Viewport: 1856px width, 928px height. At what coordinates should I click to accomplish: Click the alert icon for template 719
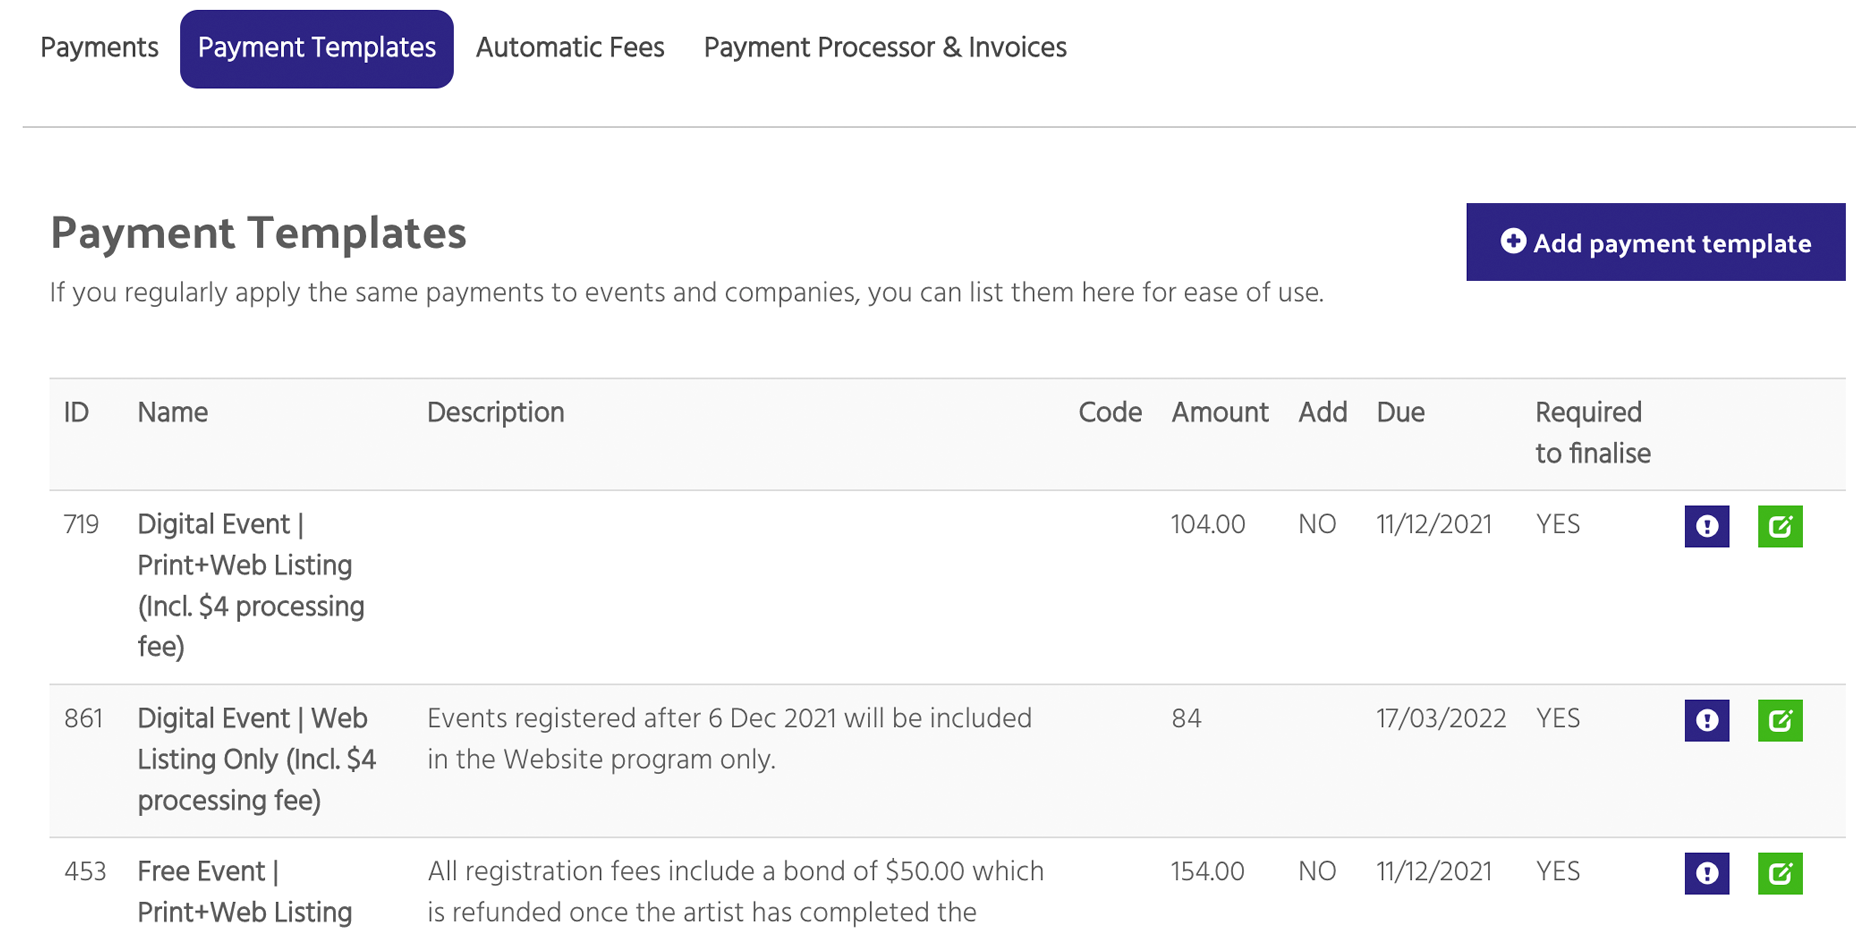(x=1706, y=526)
